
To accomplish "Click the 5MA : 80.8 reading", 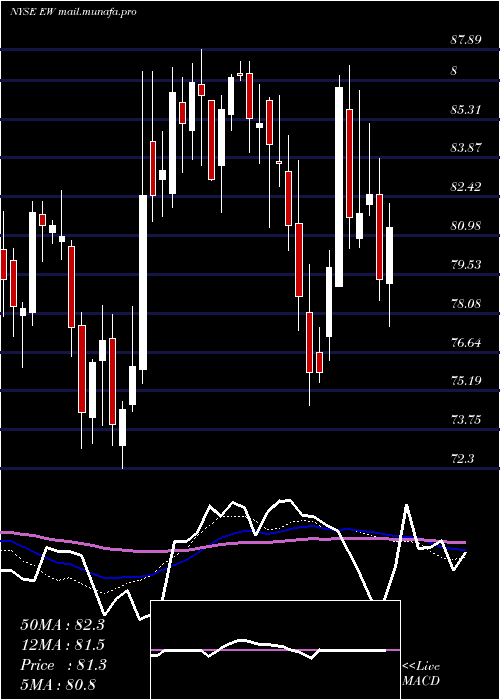I will click(x=58, y=685).
